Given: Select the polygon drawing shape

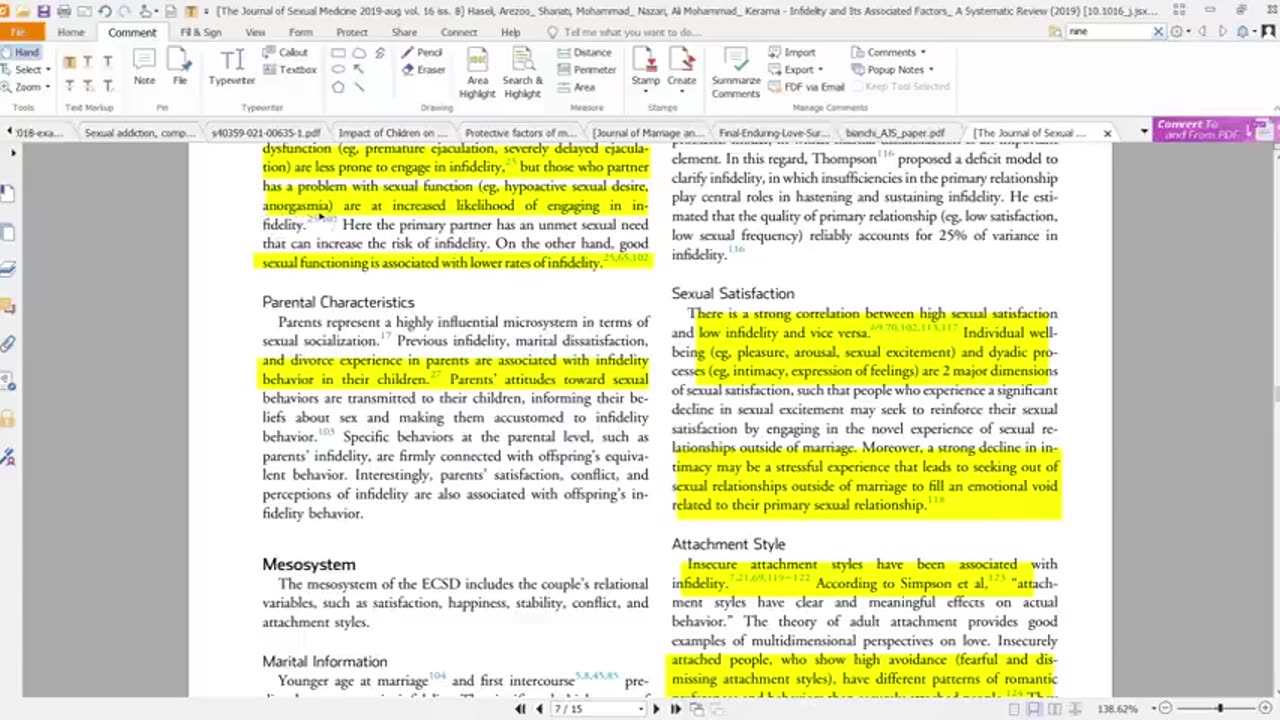Looking at the screenshot, I should [338, 87].
